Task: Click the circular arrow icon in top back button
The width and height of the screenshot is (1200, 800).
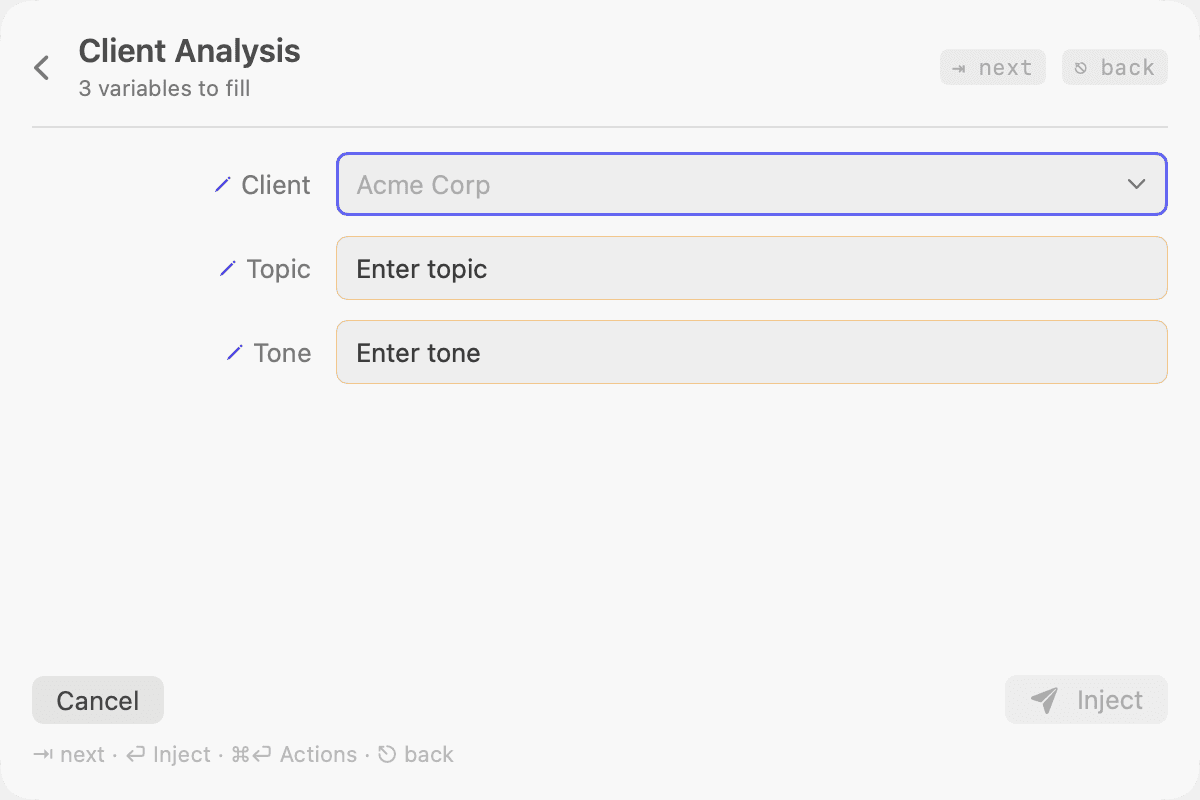Action: tap(1081, 68)
